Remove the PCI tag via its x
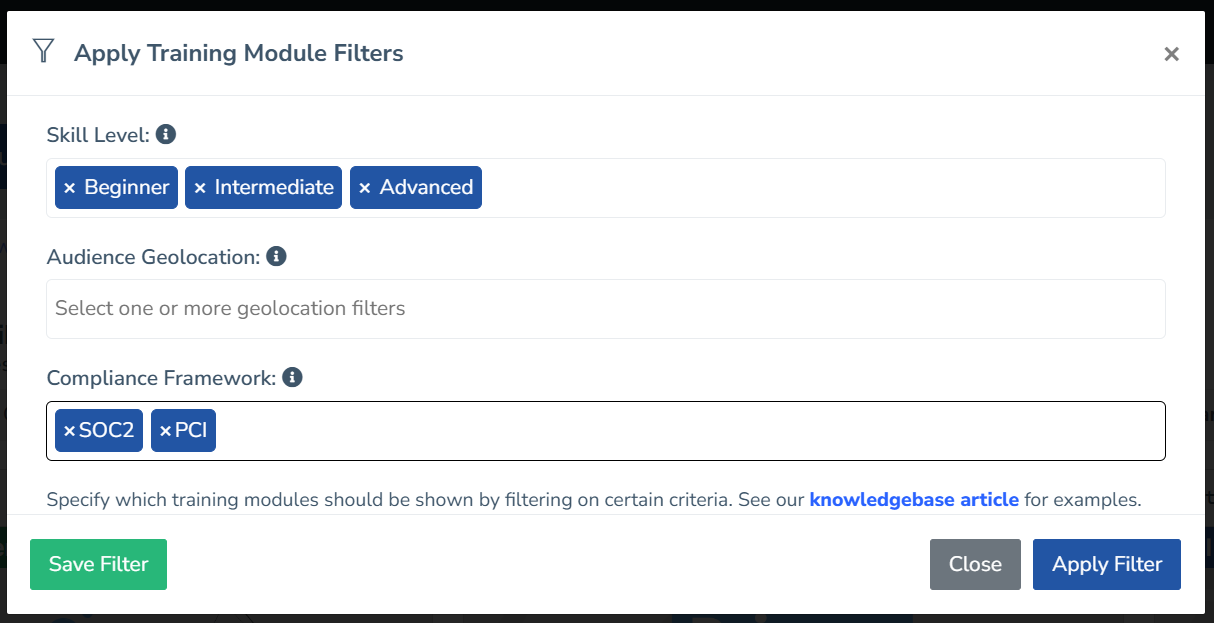Image resolution: width=1214 pixels, height=623 pixels. tap(165, 431)
